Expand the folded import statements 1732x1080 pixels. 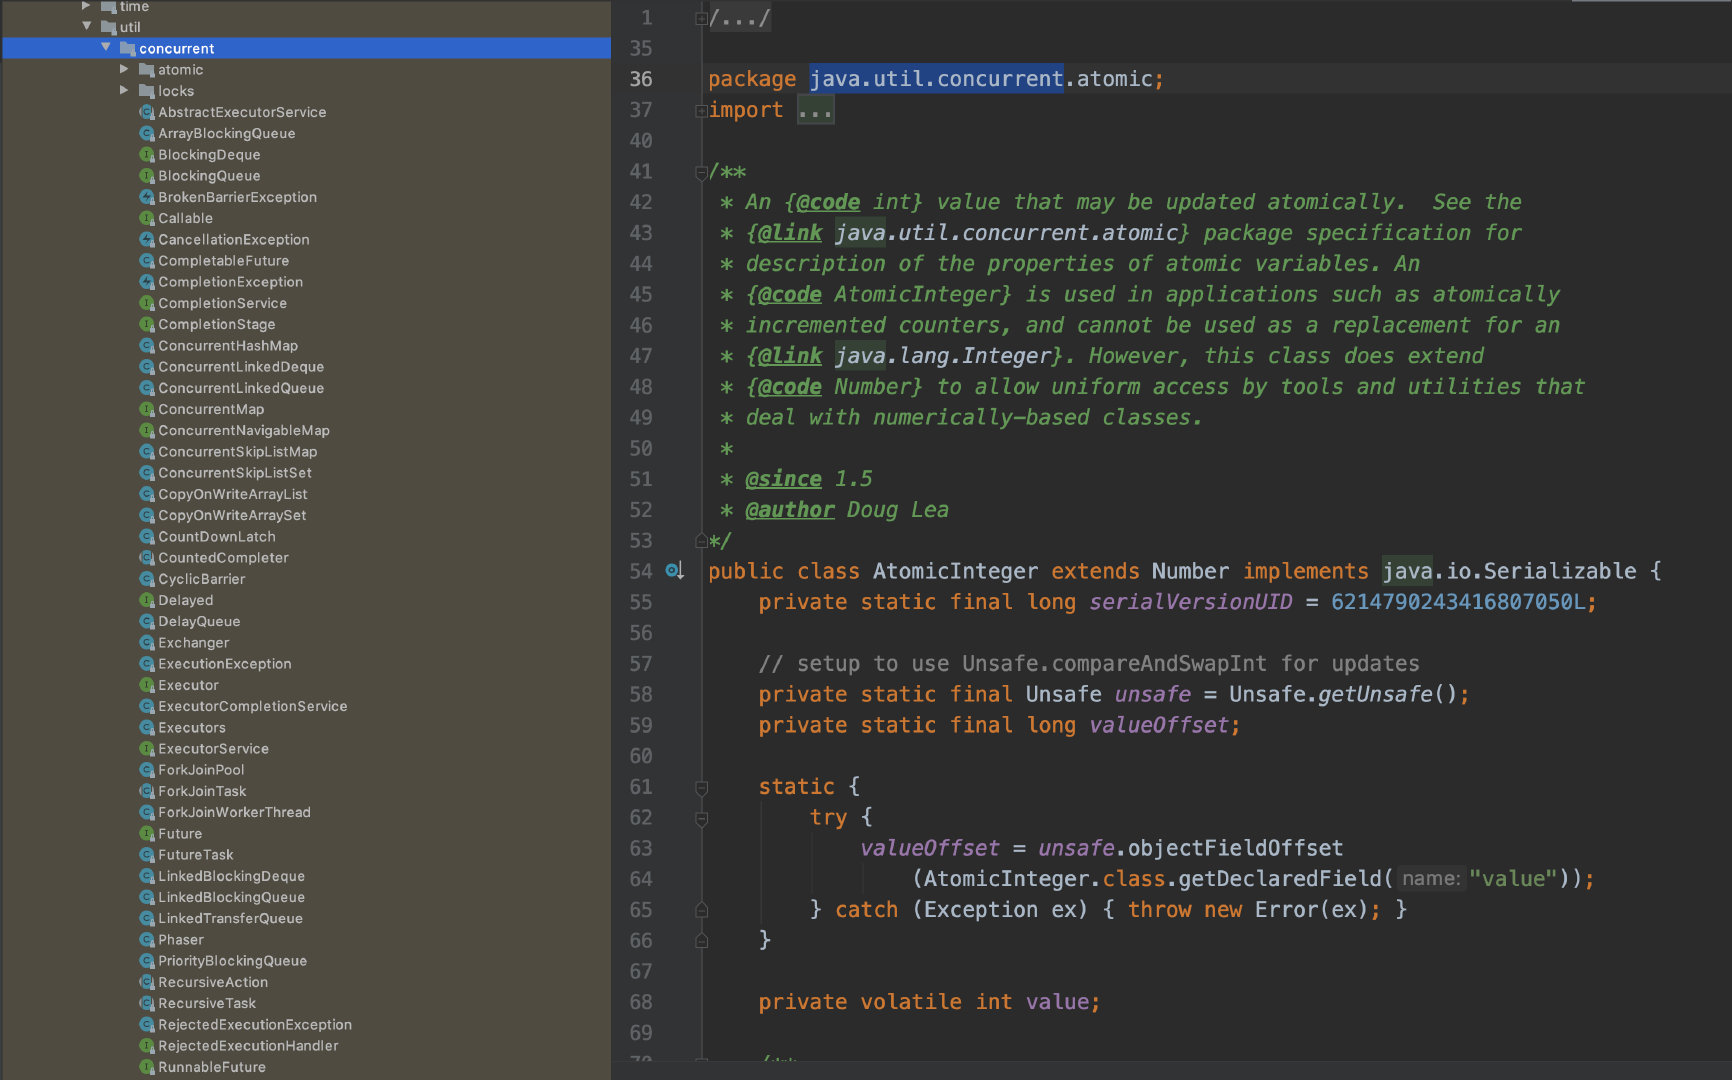(x=701, y=111)
